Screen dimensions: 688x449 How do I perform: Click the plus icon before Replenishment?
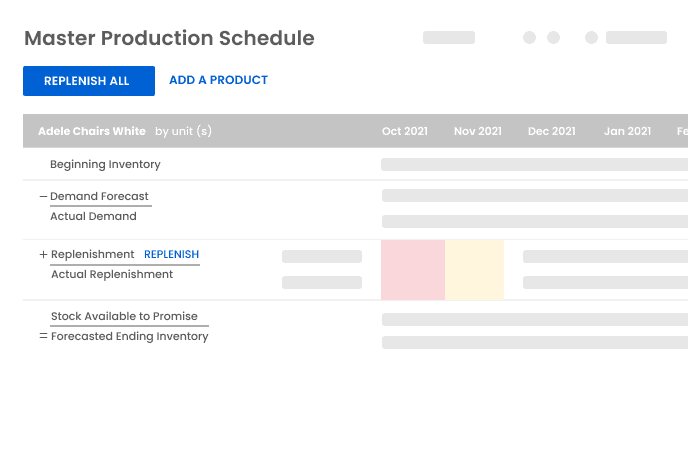click(43, 255)
